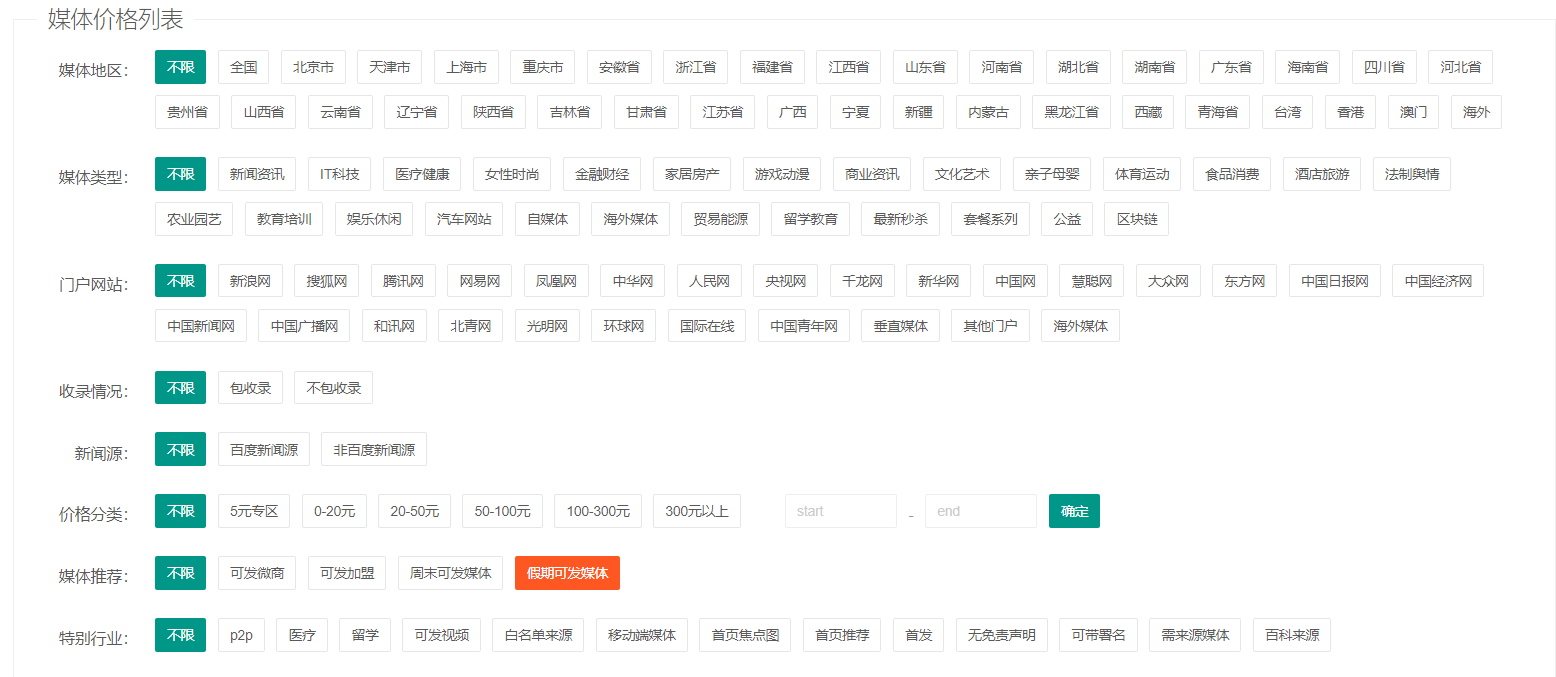1556x677 pixels.
Task: Select p2p special industry filter
Action: (x=241, y=635)
